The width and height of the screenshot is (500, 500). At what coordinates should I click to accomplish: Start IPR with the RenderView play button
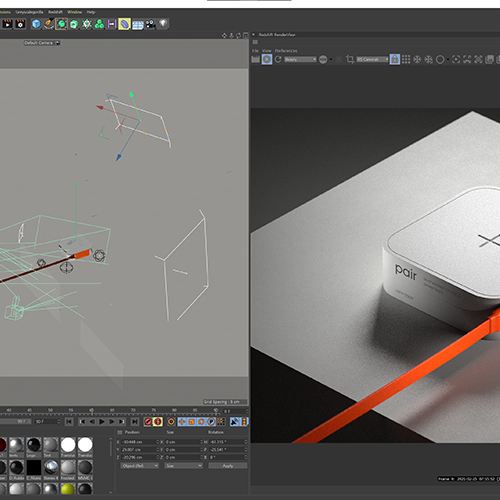point(267,59)
